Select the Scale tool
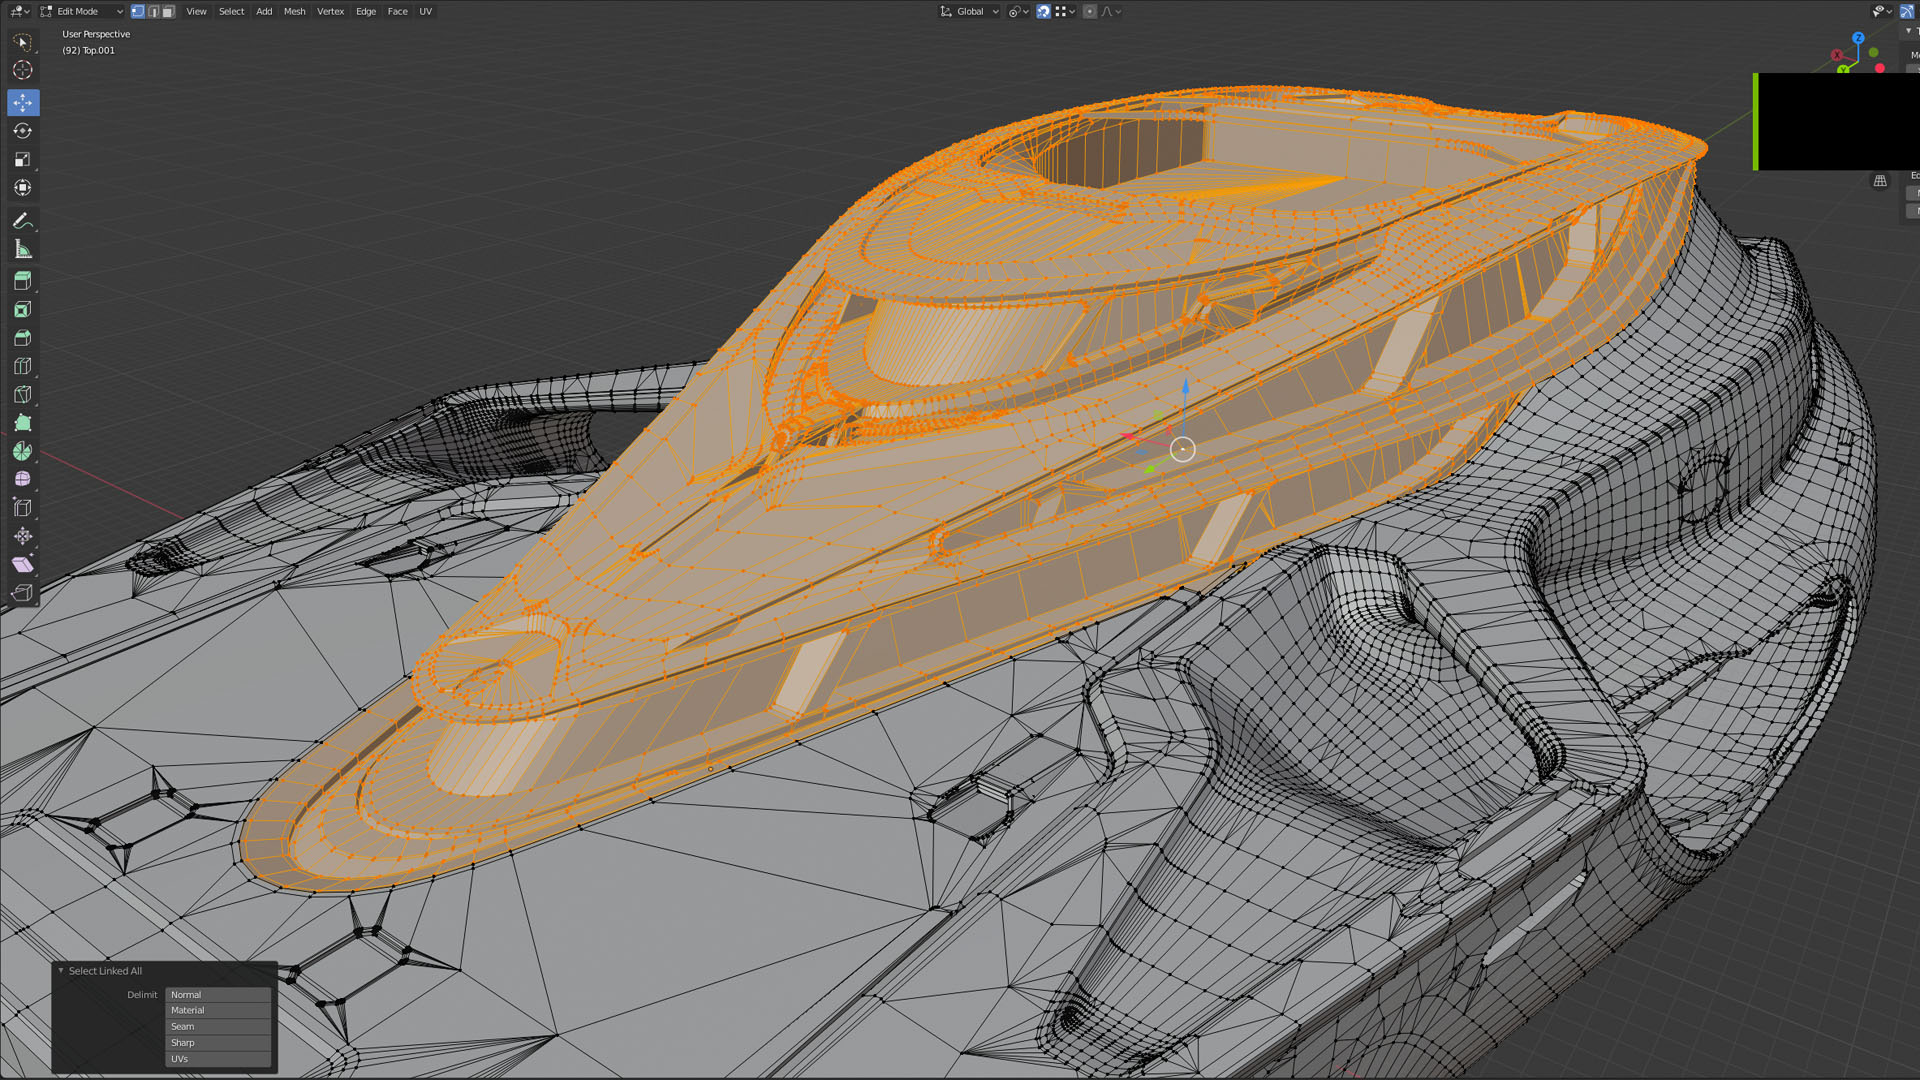 tap(22, 159)
